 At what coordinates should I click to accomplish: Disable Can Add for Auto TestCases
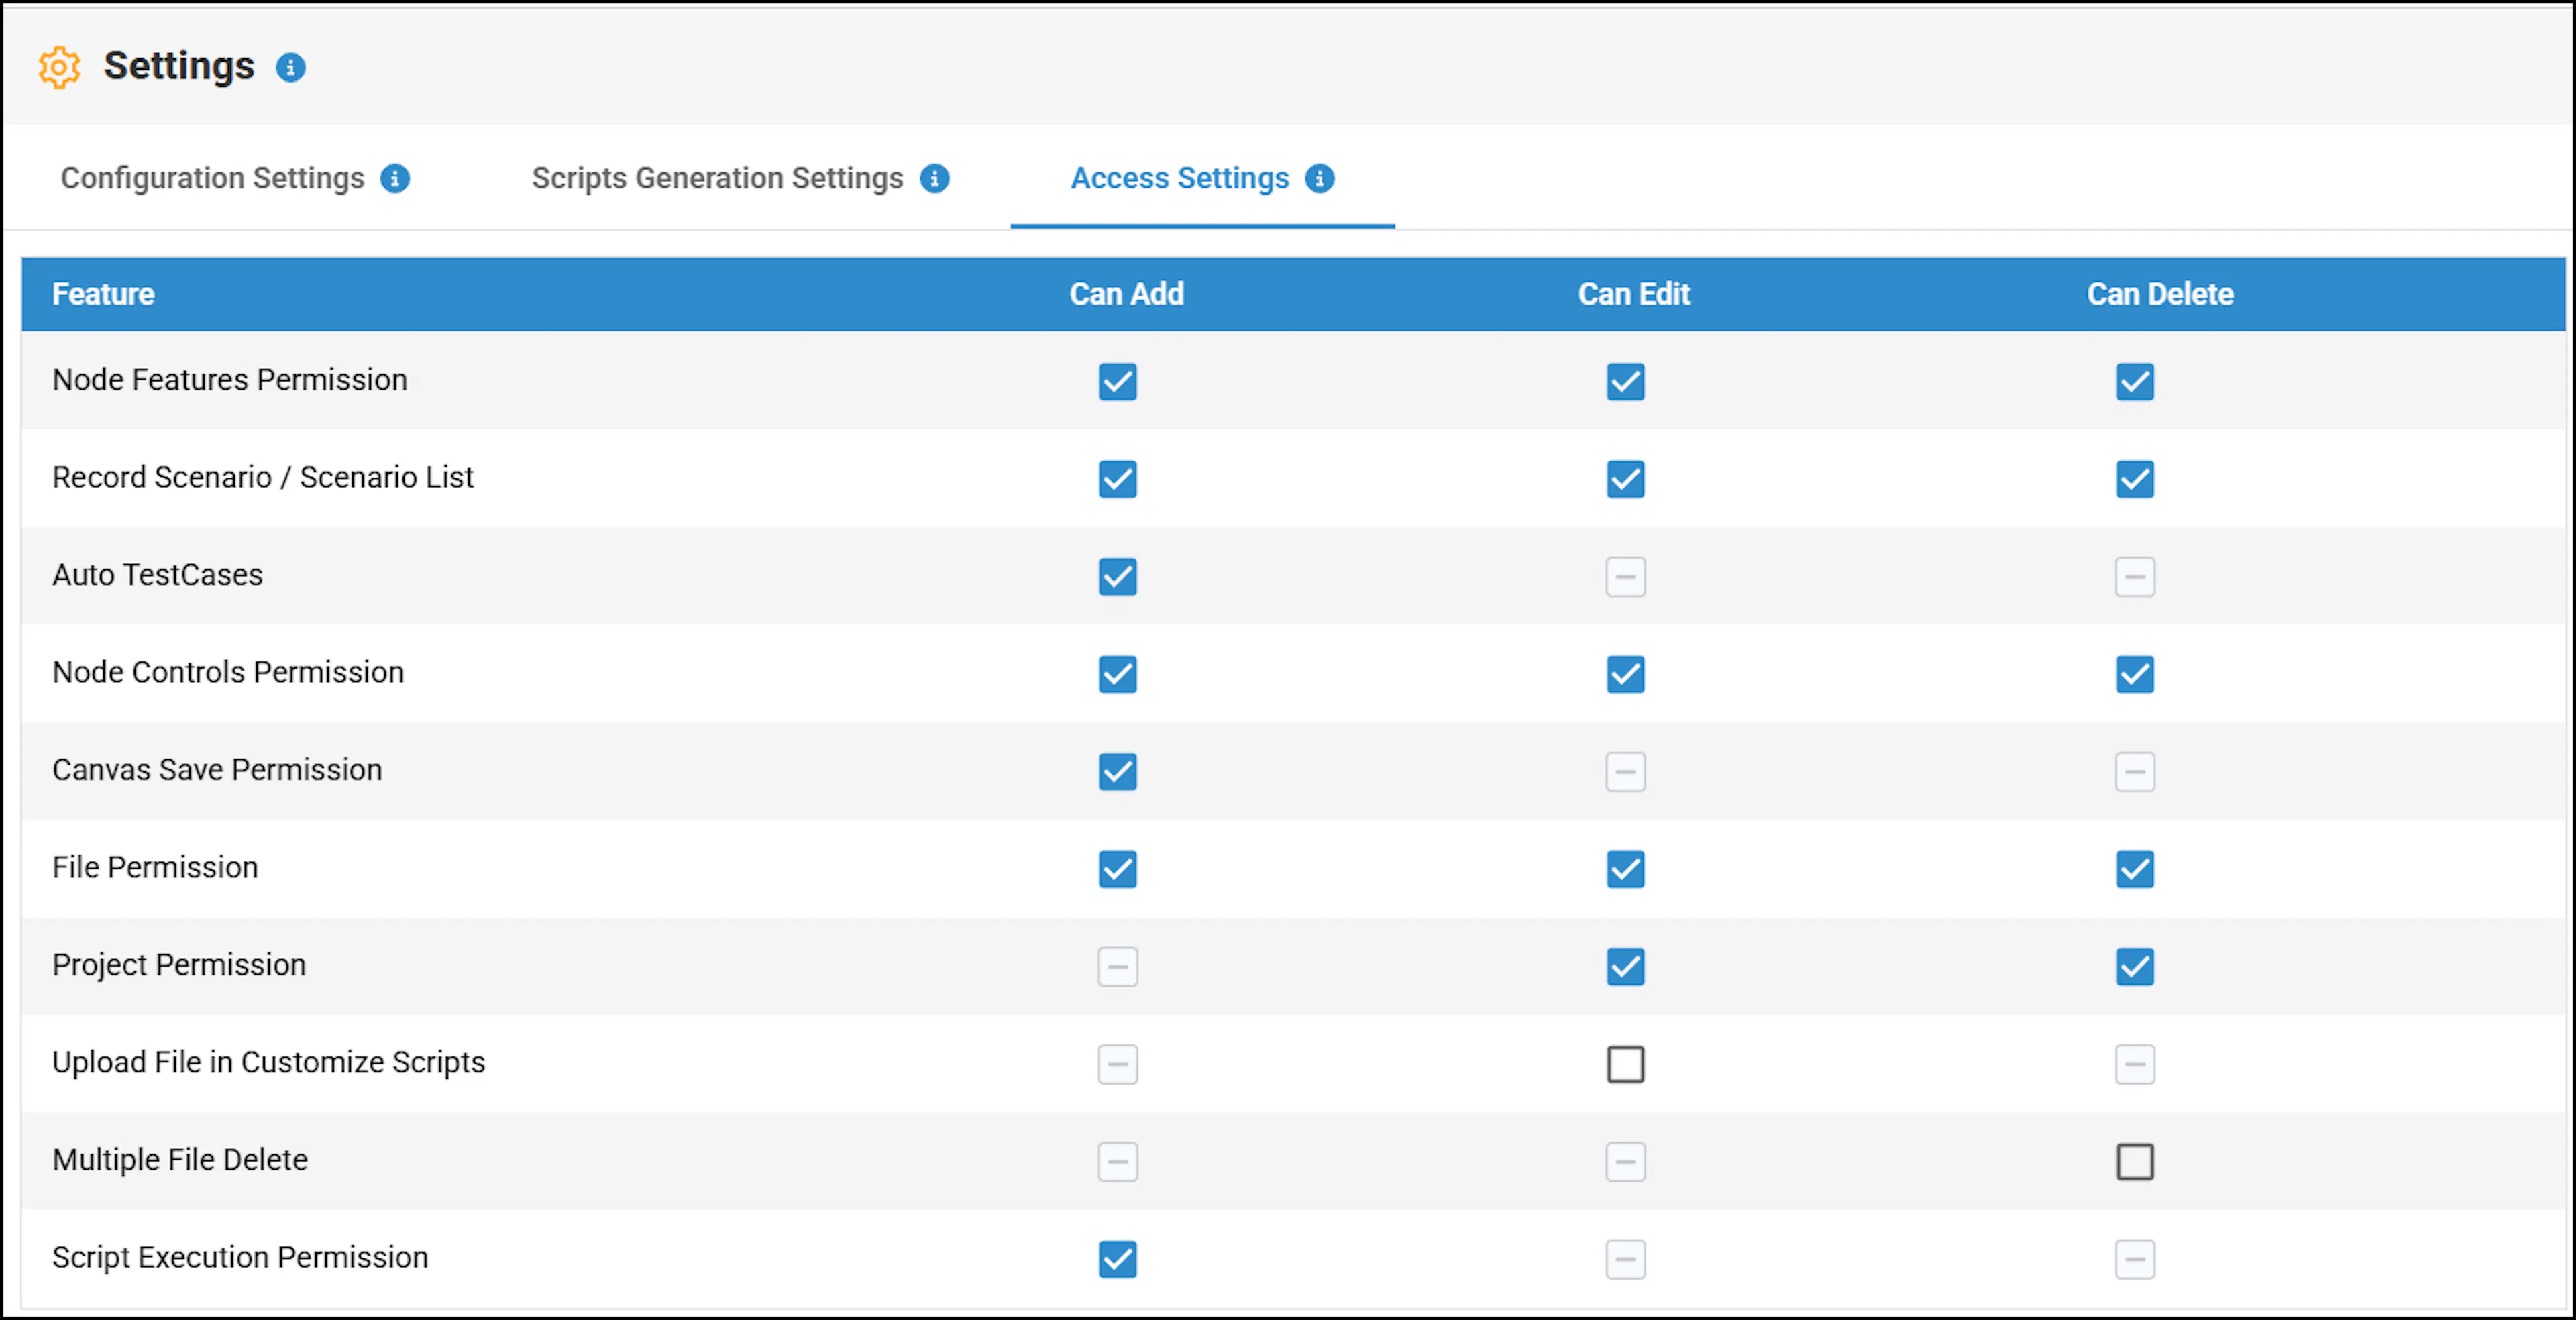click(1118, 577)
